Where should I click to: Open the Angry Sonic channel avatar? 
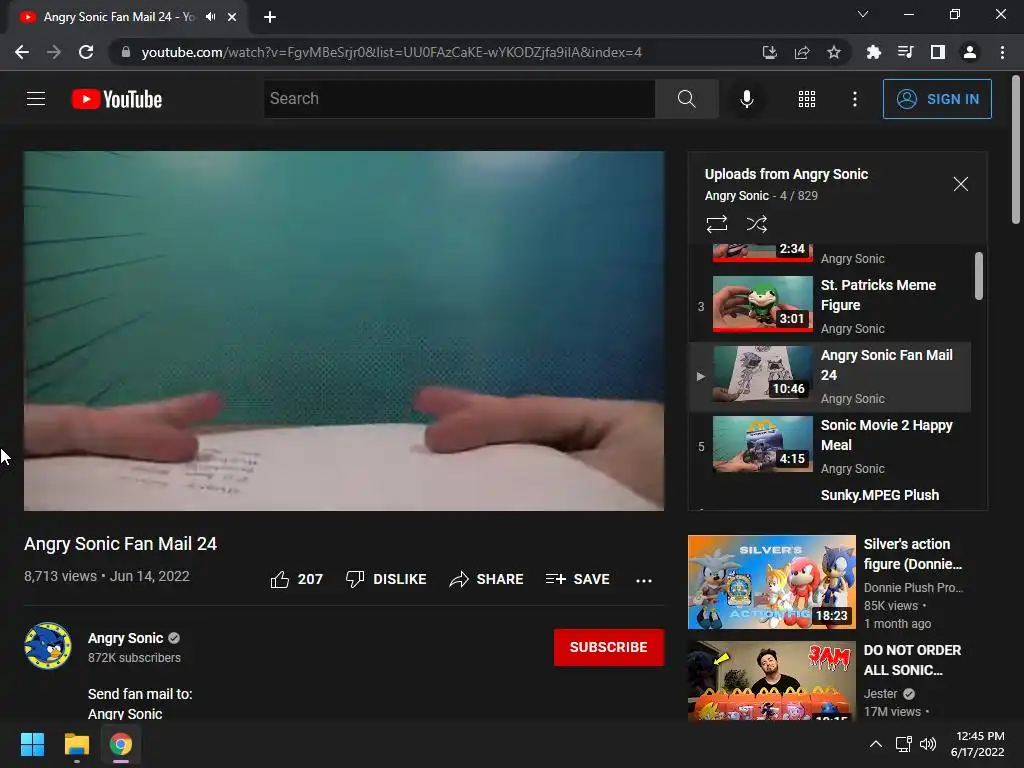click(x=48, y=646)
